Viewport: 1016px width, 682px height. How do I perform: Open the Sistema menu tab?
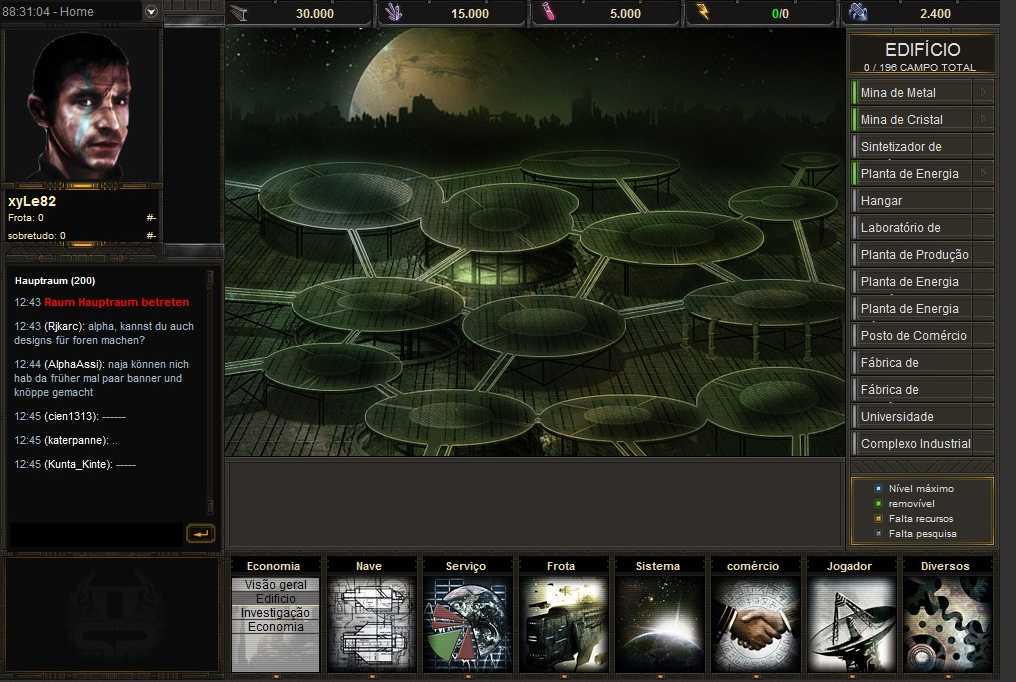point(658,566)
